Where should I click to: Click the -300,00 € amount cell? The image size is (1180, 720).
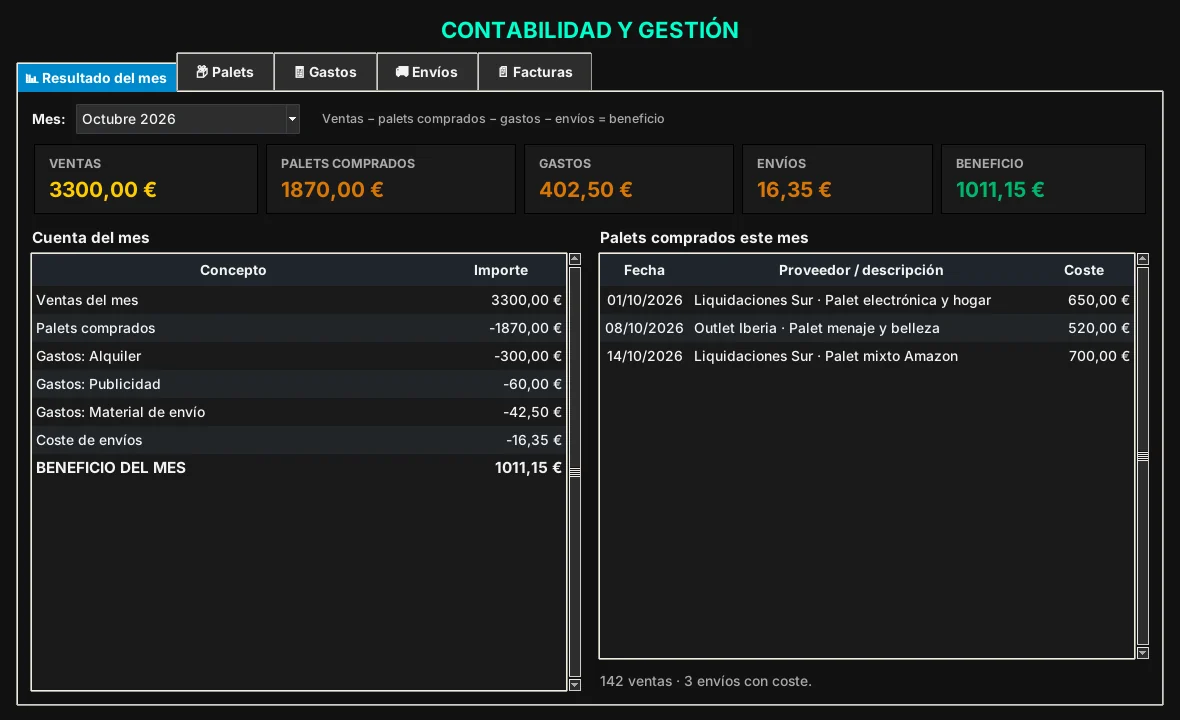coord(528,356)
